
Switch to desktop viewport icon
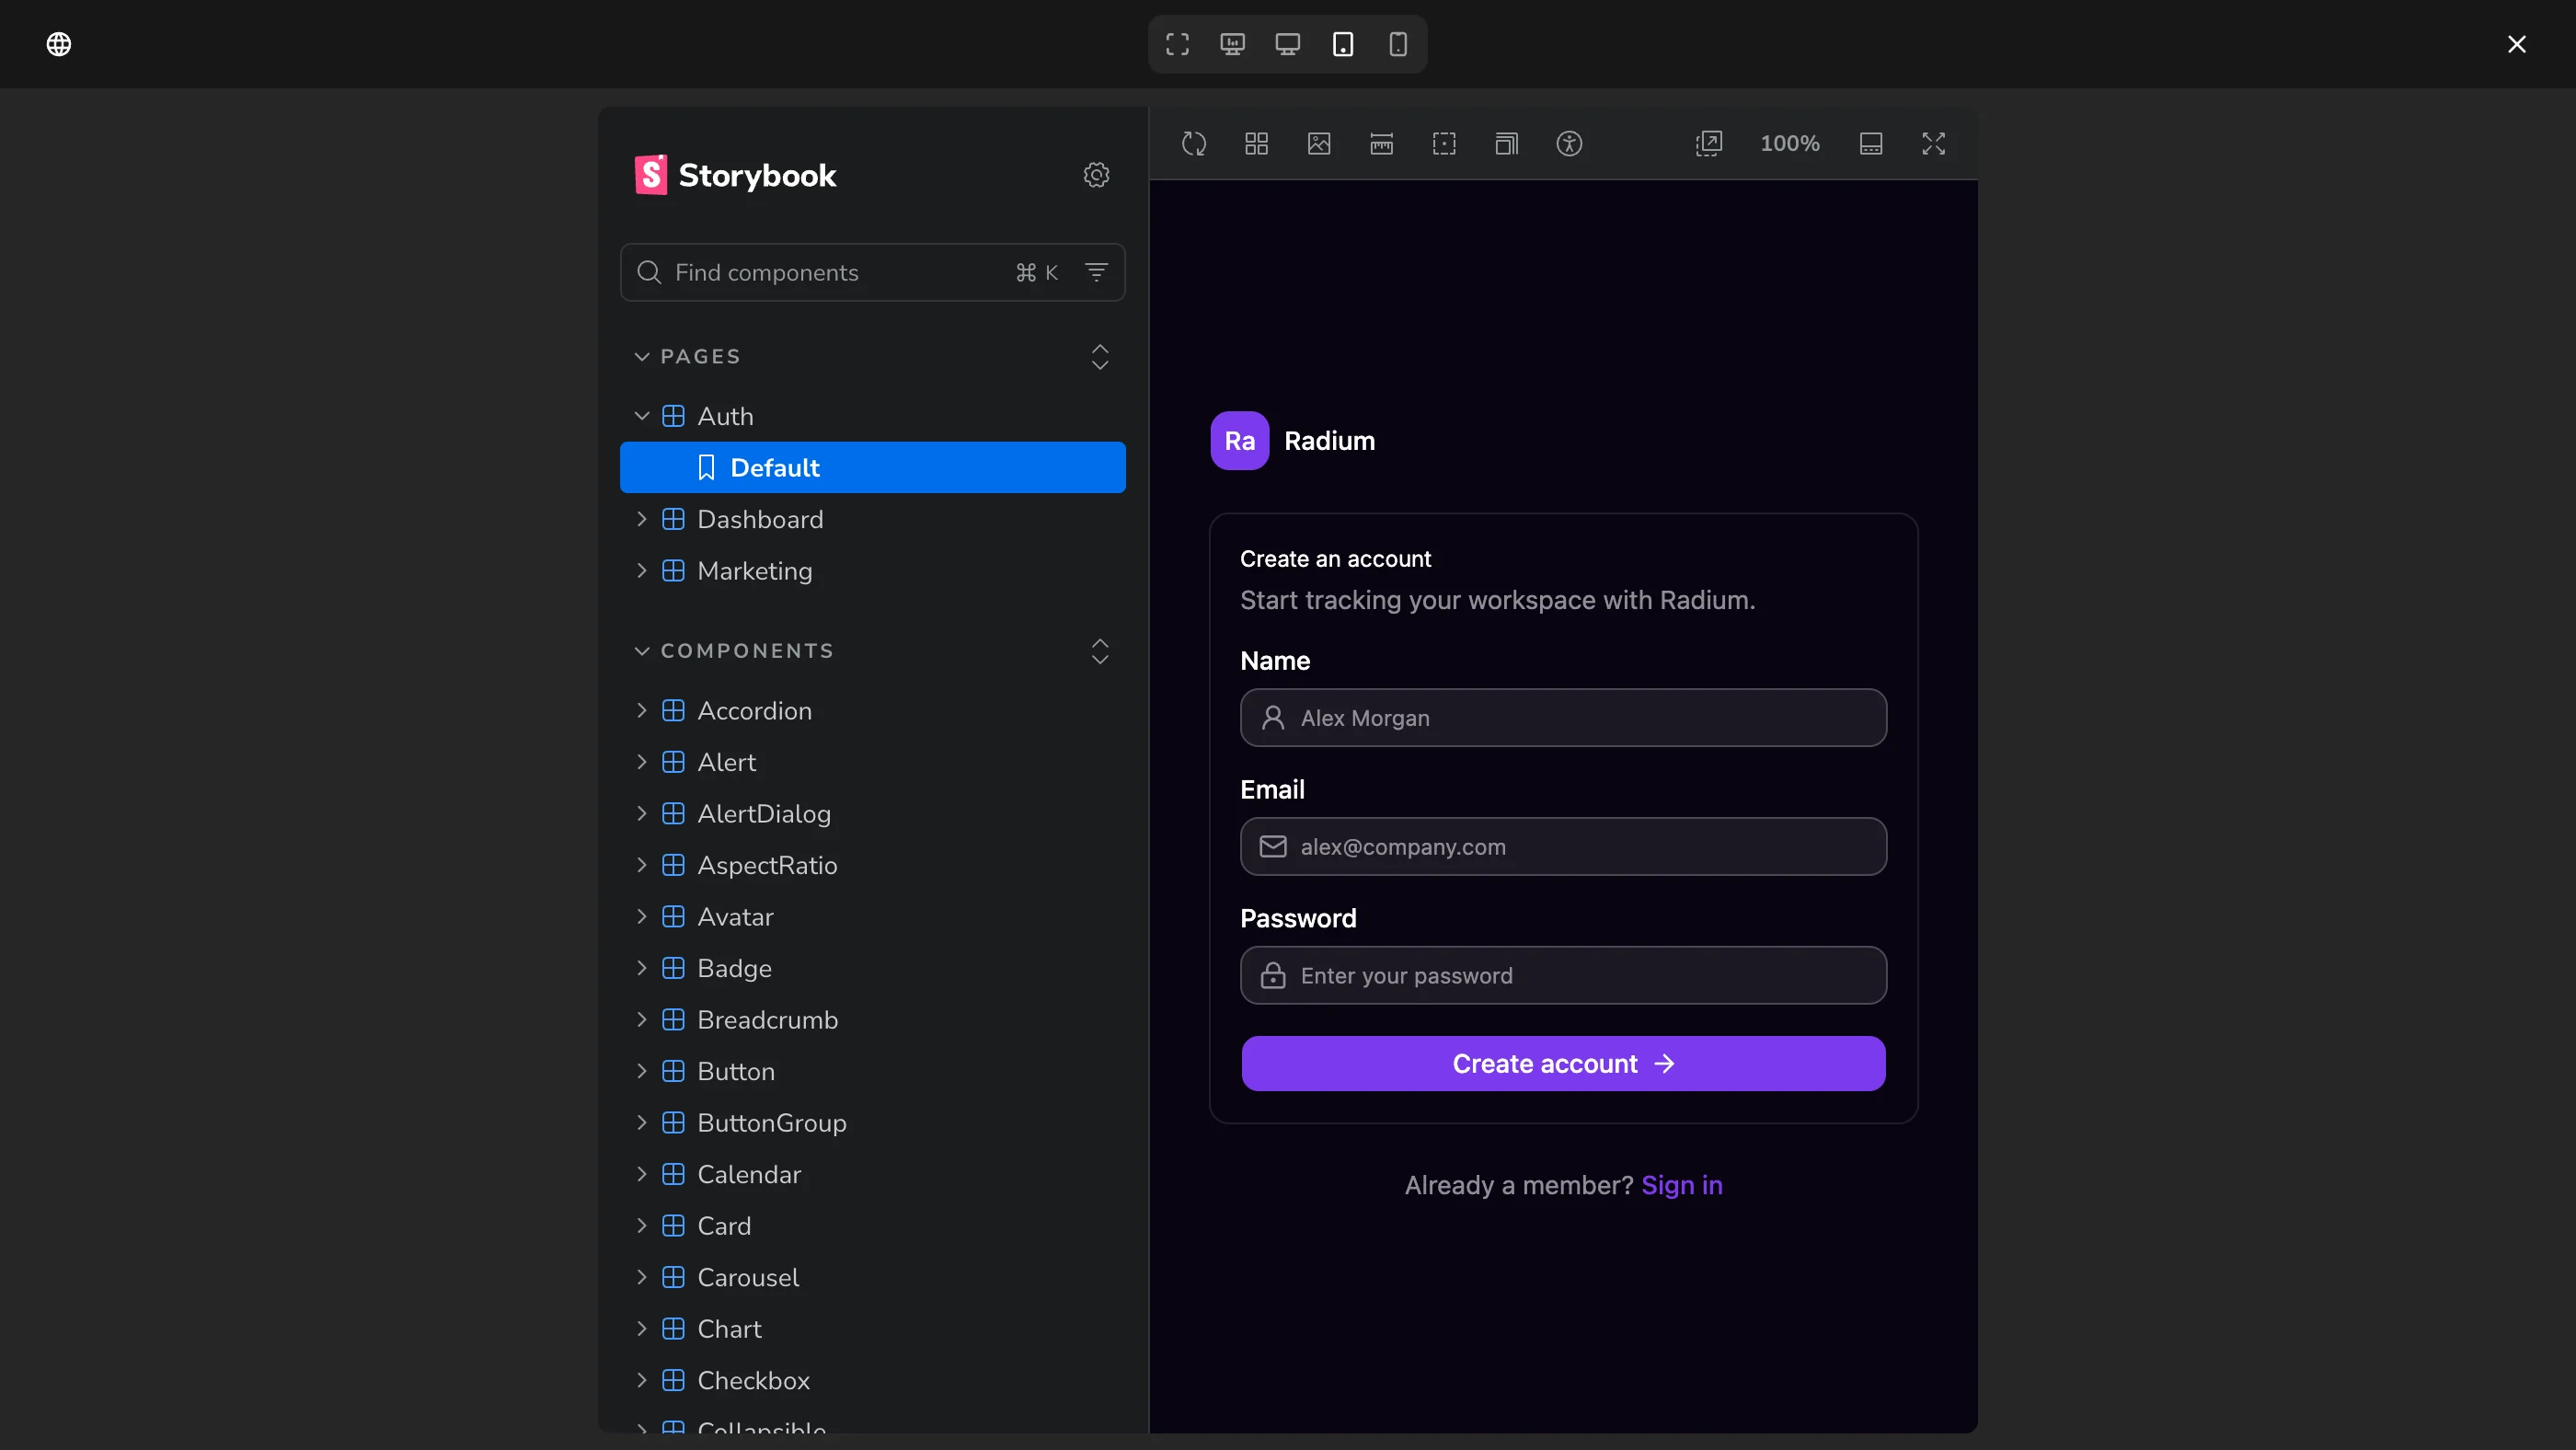[x=1287, y=44]
